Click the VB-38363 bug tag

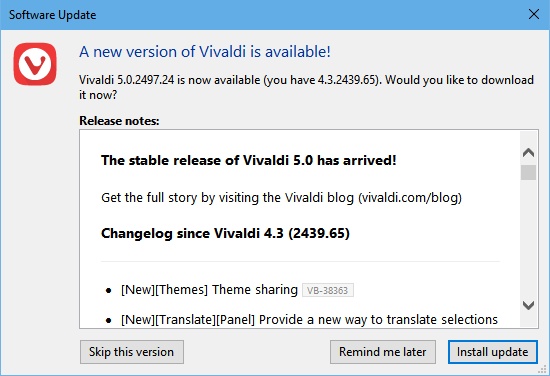(x=328, y=290)
